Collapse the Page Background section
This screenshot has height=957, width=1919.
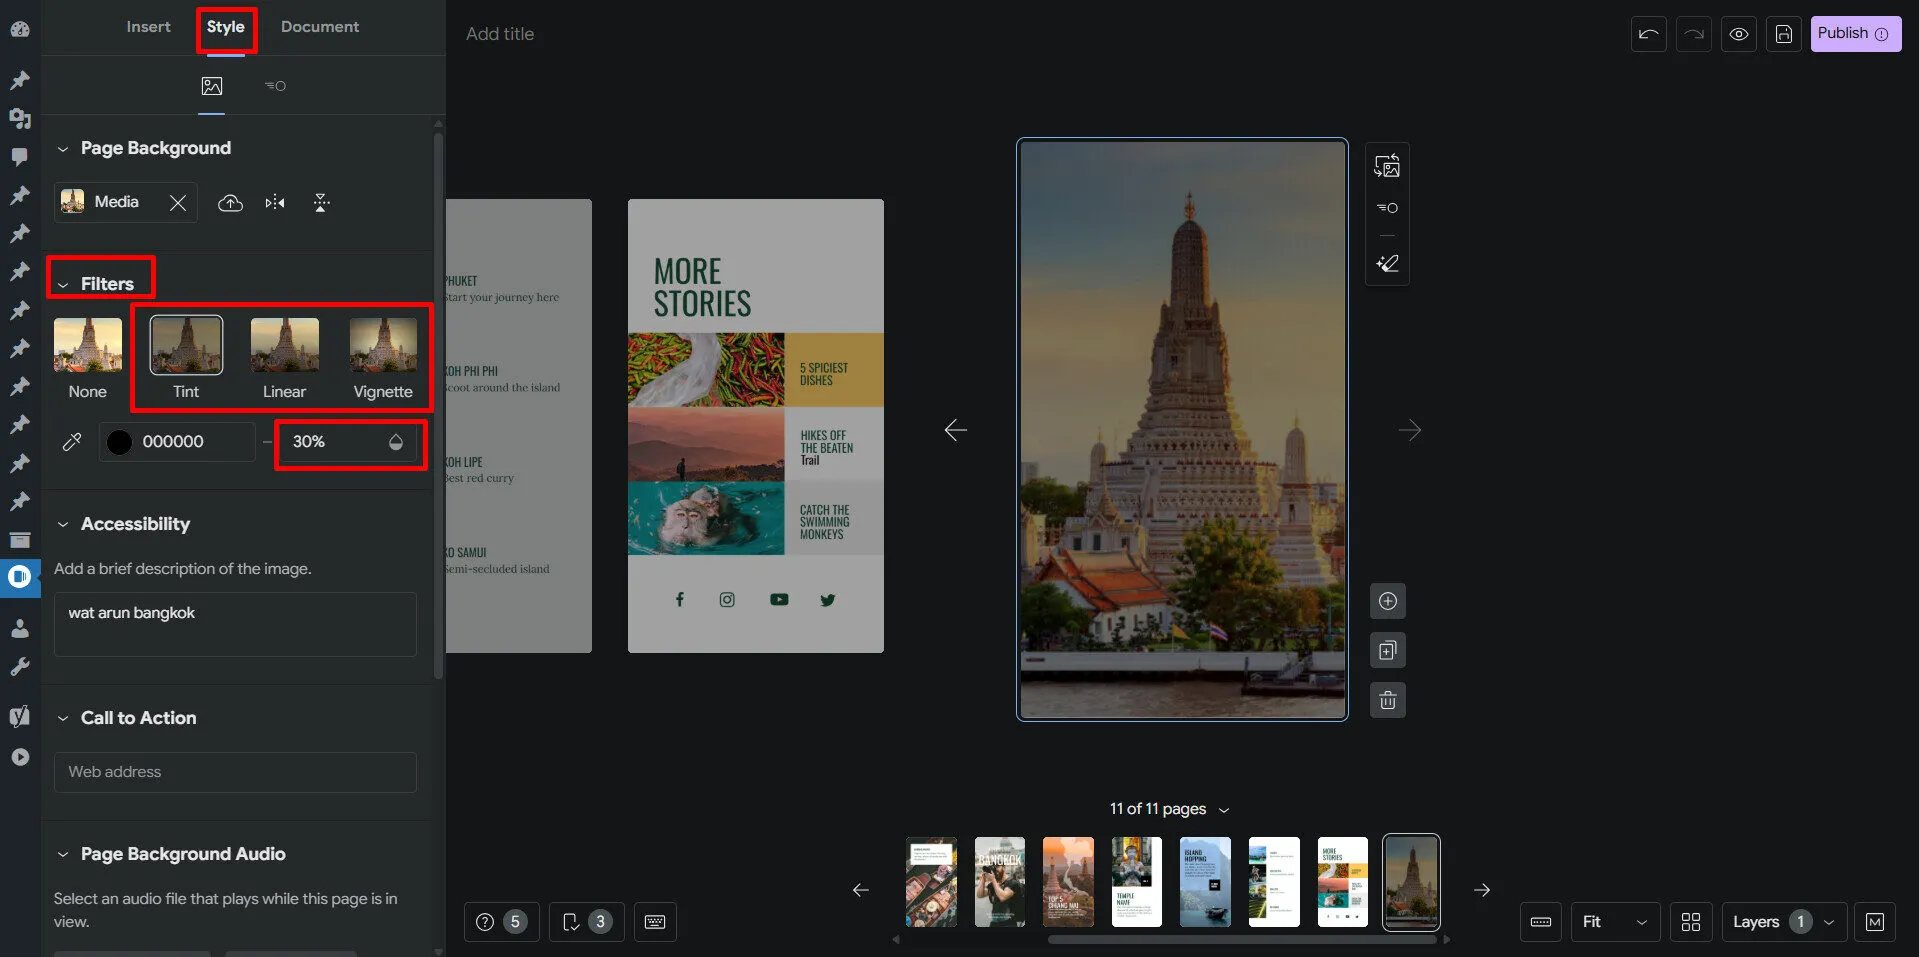[x=63, y=149]
